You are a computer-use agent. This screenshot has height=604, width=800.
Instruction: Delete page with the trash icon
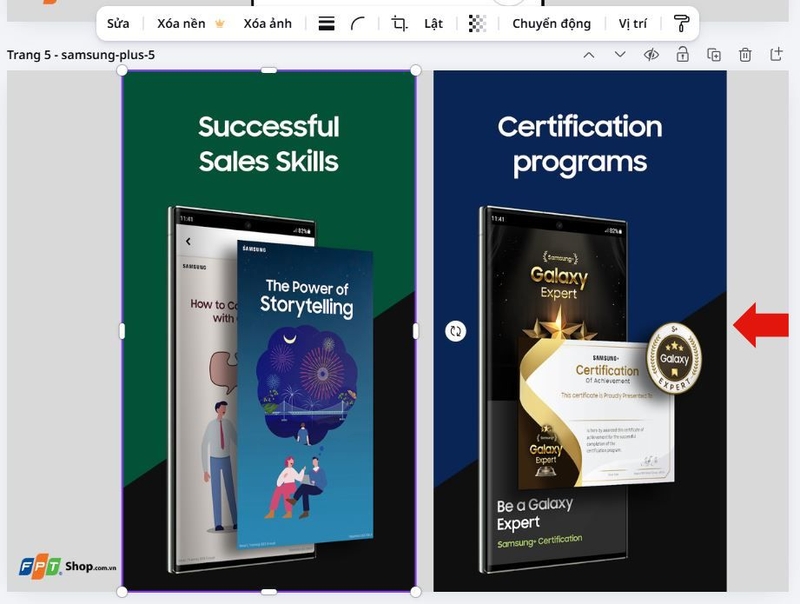[745, 55]
